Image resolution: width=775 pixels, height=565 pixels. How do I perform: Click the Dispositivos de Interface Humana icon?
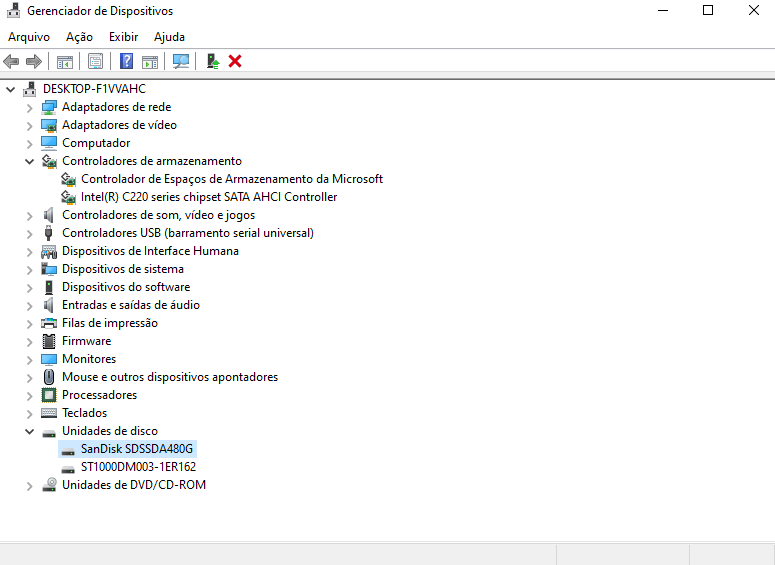point(49,251)
